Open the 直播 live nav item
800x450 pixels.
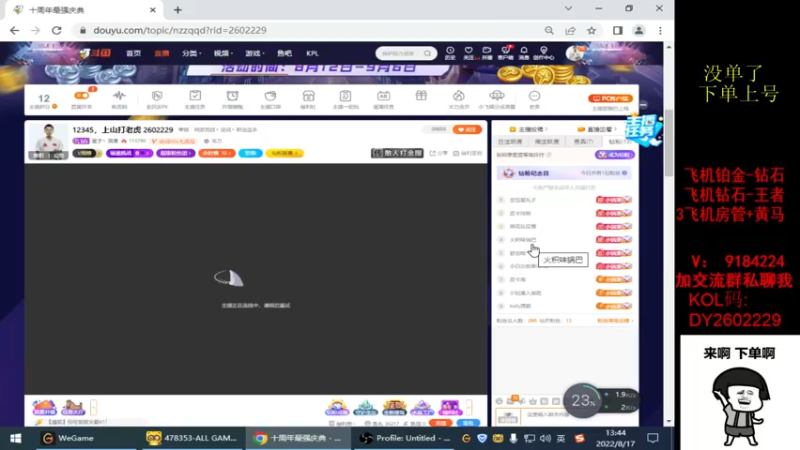pos(161,53)
